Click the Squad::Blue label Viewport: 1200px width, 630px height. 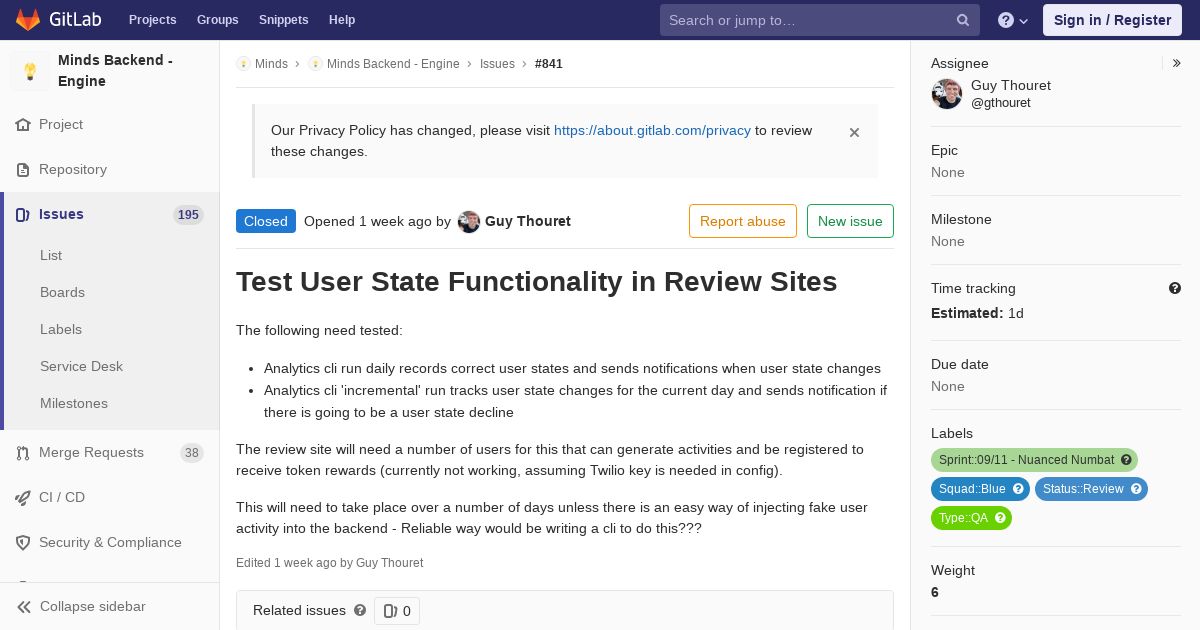[x=972, y=489]
